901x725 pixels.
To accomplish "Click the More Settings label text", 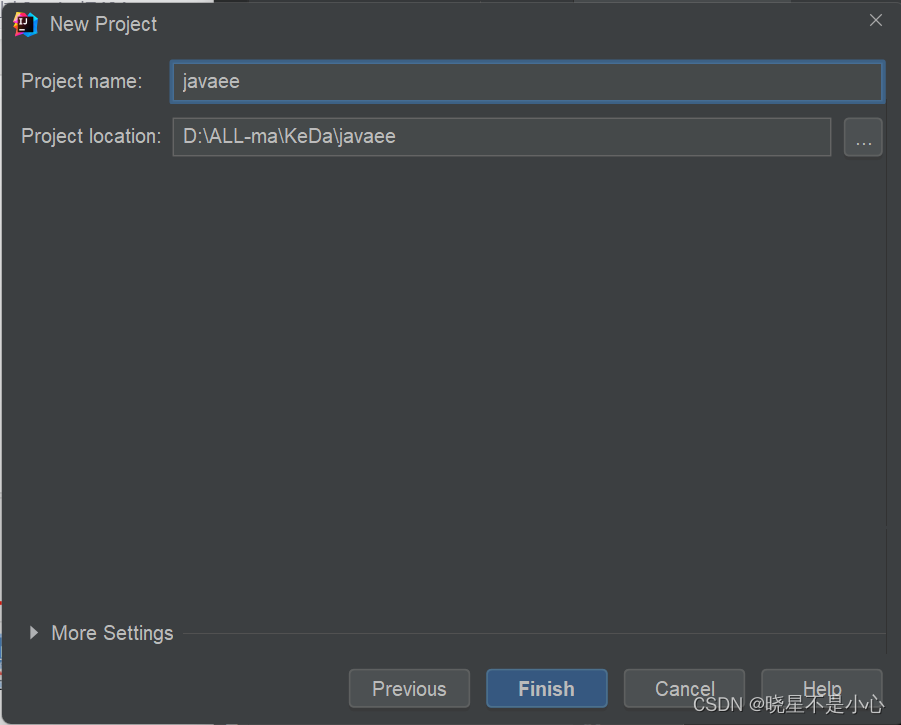I will click(x=112, y=633).
